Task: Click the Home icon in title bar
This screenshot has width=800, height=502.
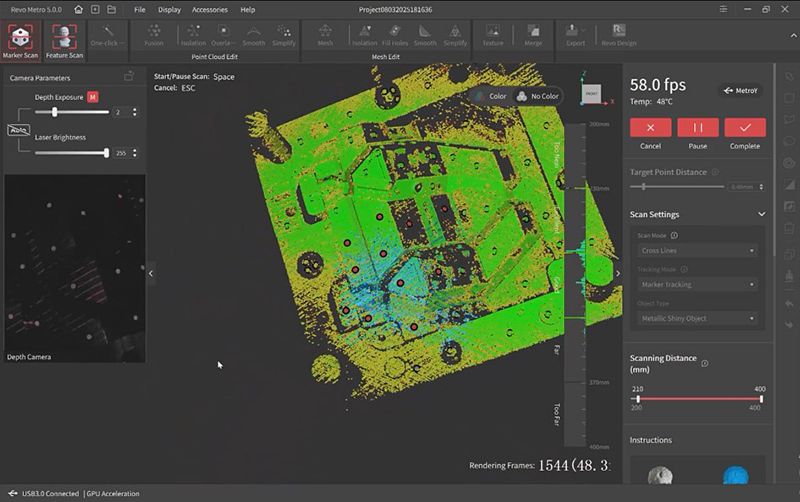Action: click(x=78, y=9)
